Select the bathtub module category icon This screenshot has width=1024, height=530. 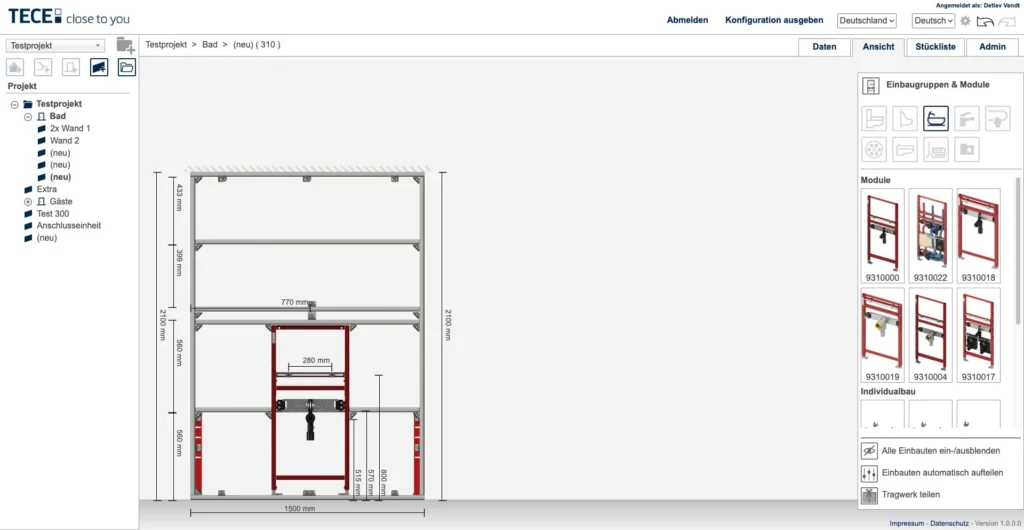point(936,119)
